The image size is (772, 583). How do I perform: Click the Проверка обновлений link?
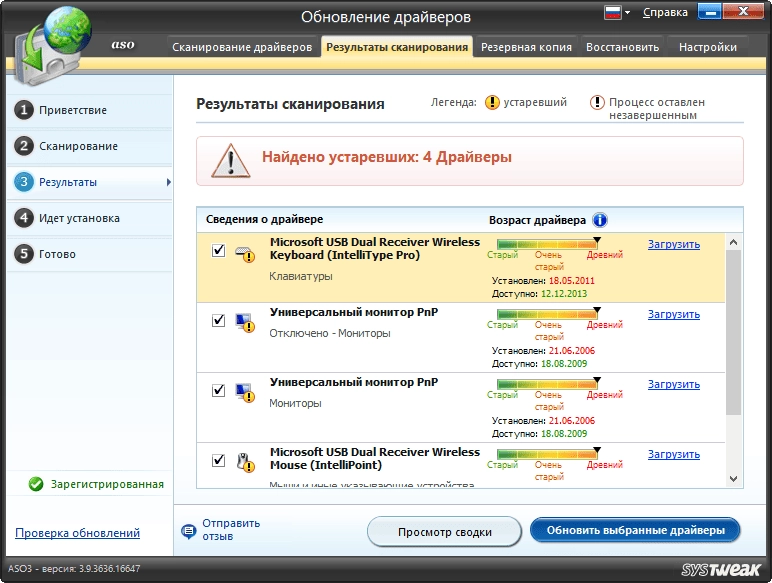coord(77,533)
